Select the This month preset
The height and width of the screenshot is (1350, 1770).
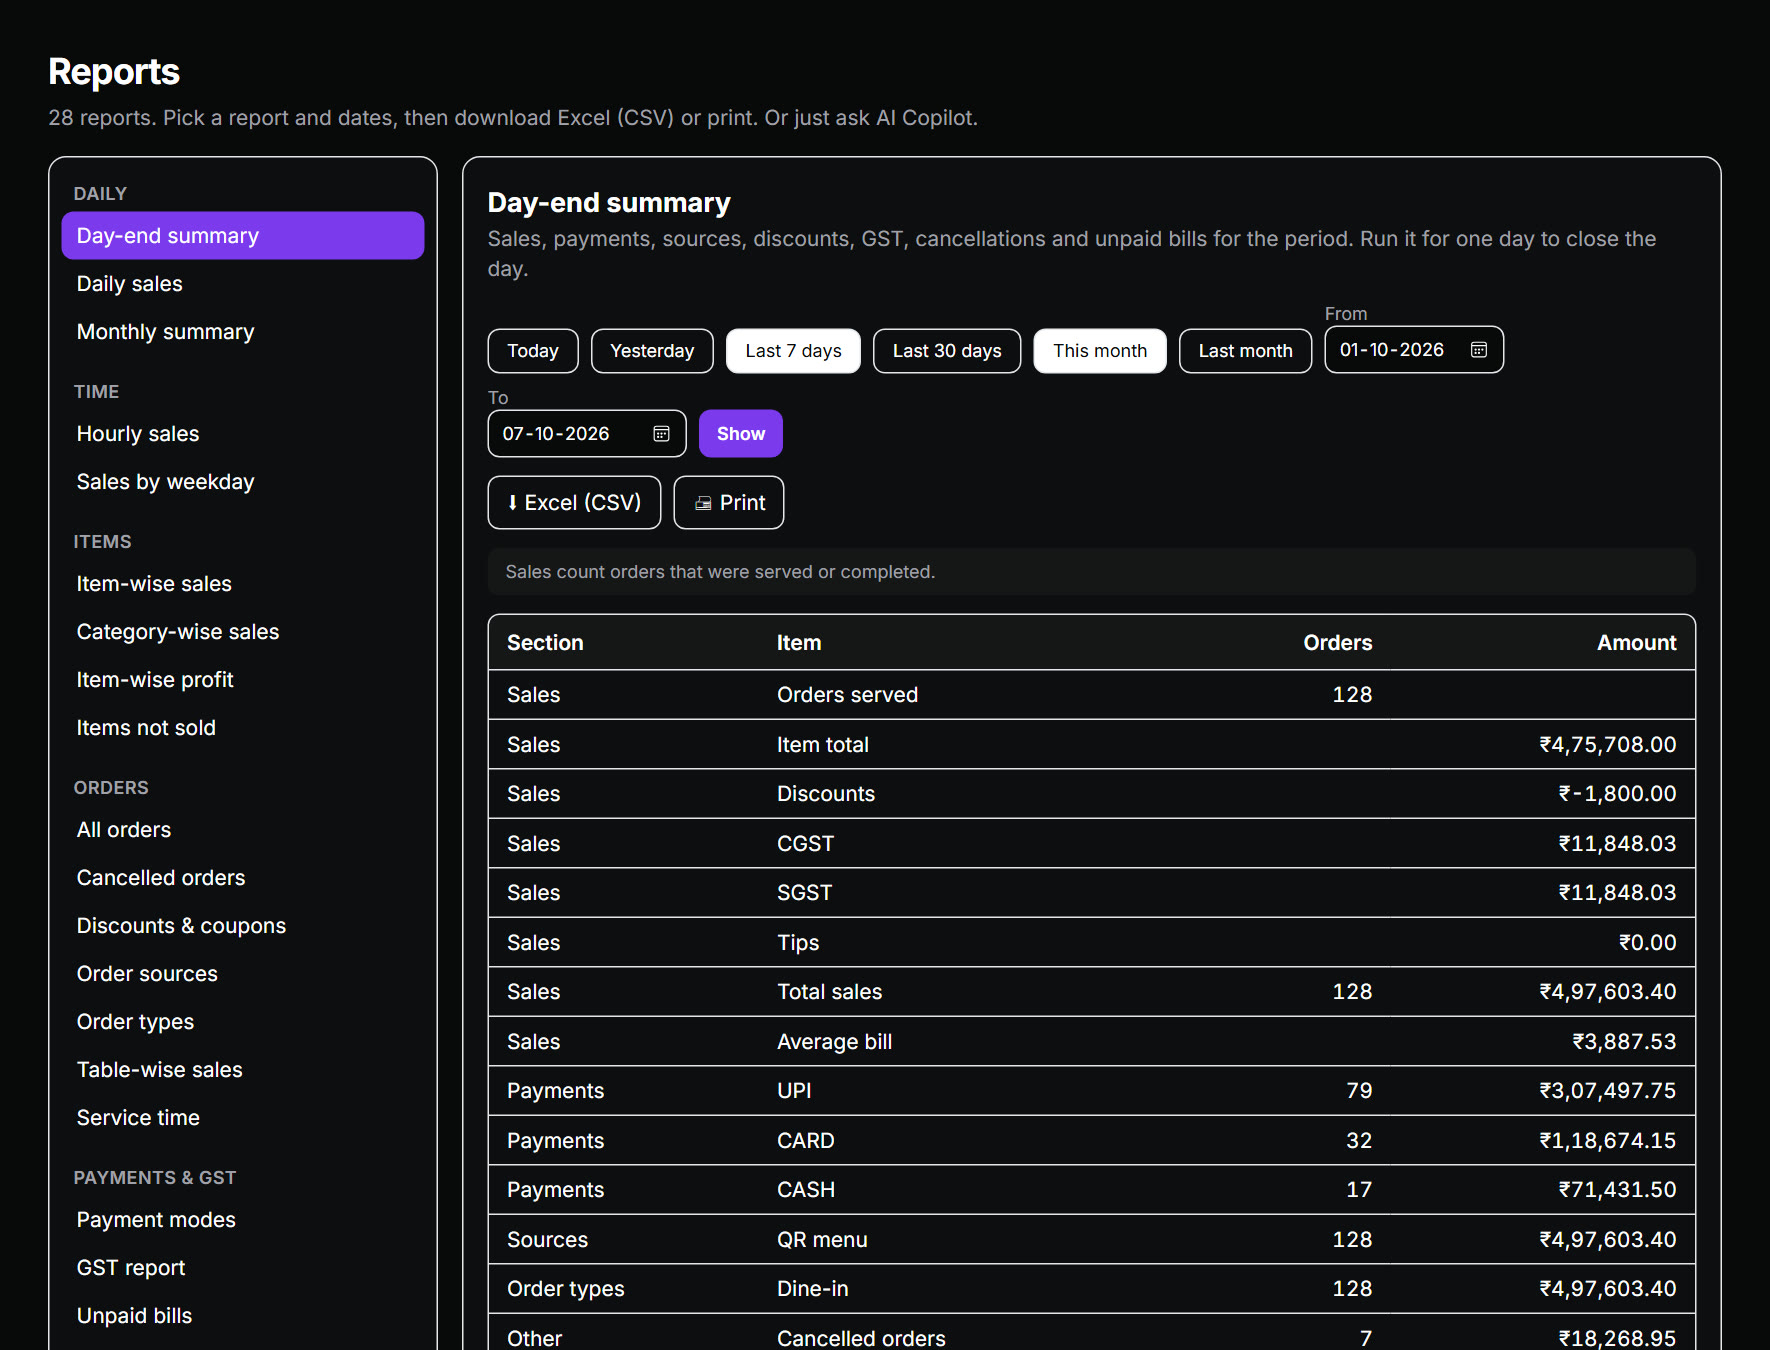tap(1100, 351)
